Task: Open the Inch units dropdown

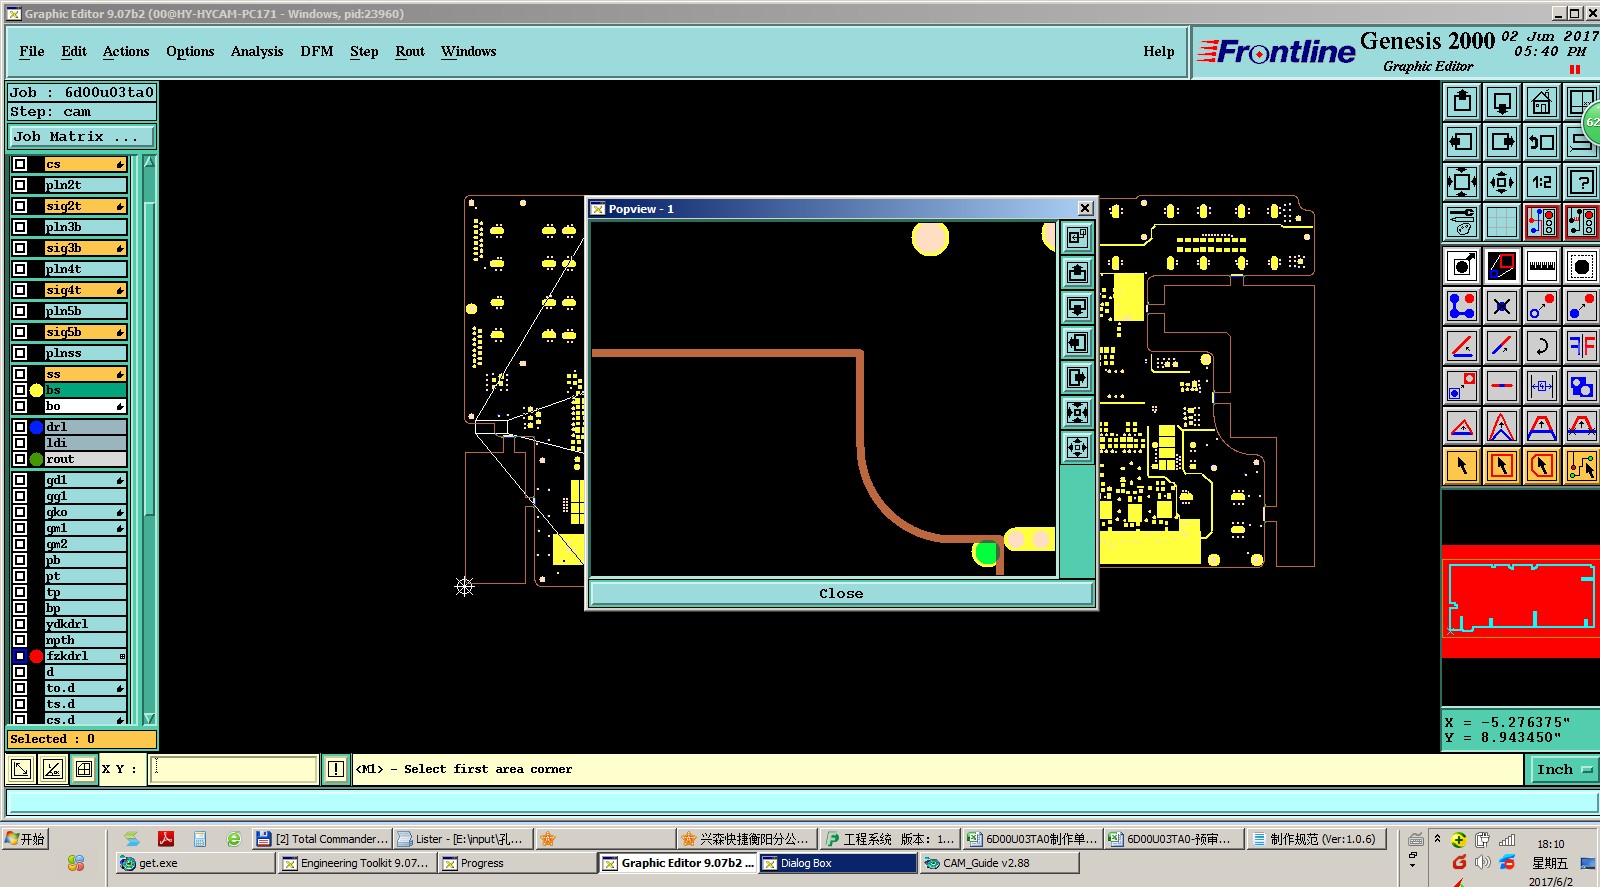Action: 1564,769
